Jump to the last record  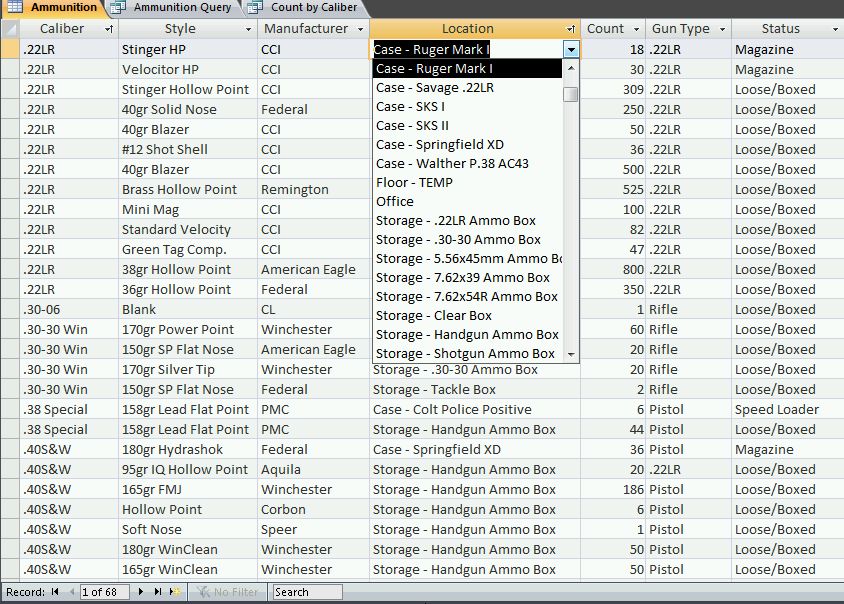(158, 592)
